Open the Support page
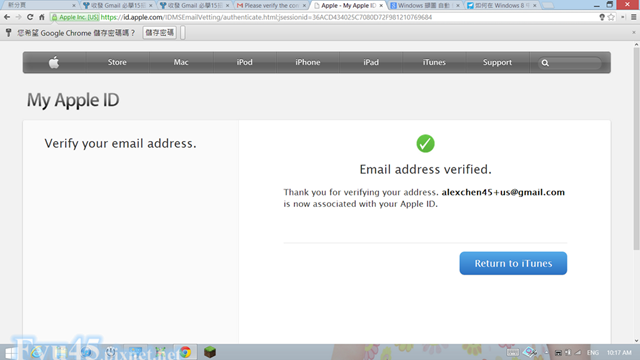 coord(497,62)
